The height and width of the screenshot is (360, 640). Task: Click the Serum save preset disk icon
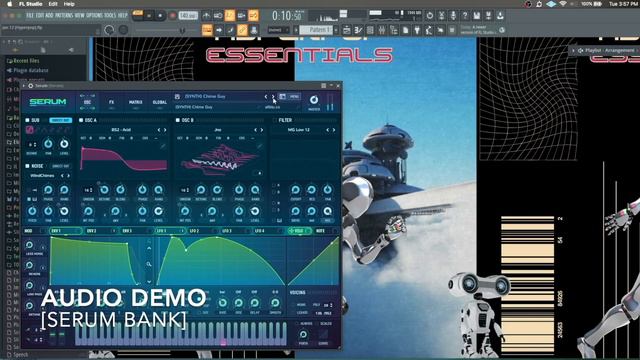click(177, 97)
